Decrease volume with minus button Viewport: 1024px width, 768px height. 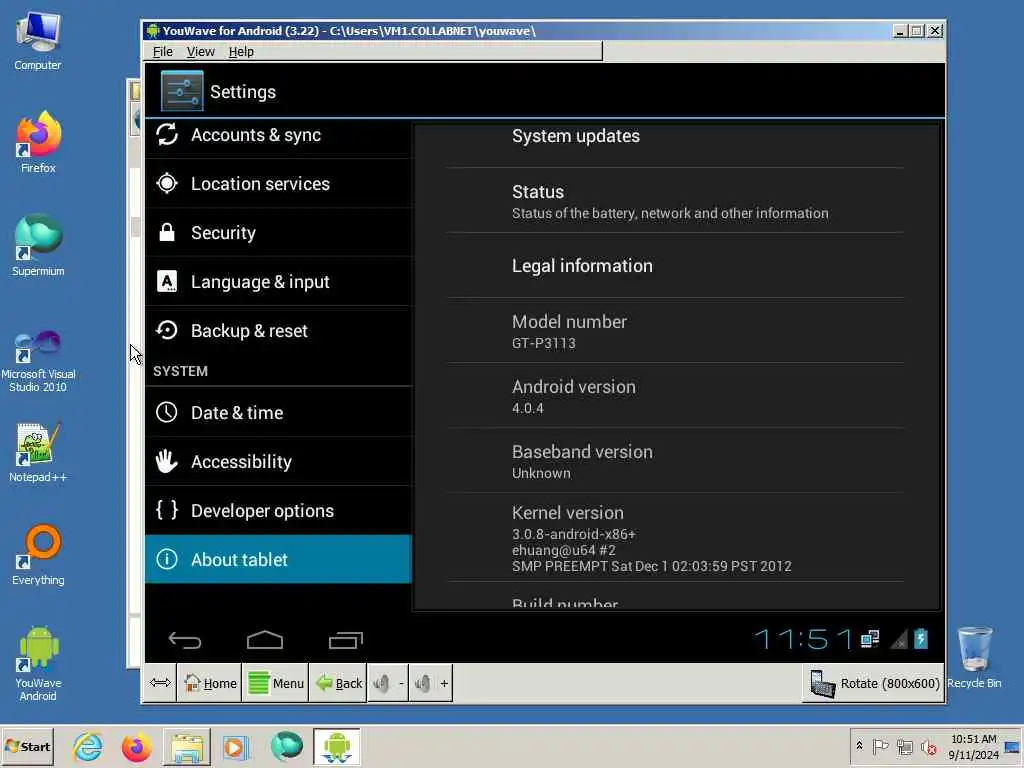389,683
